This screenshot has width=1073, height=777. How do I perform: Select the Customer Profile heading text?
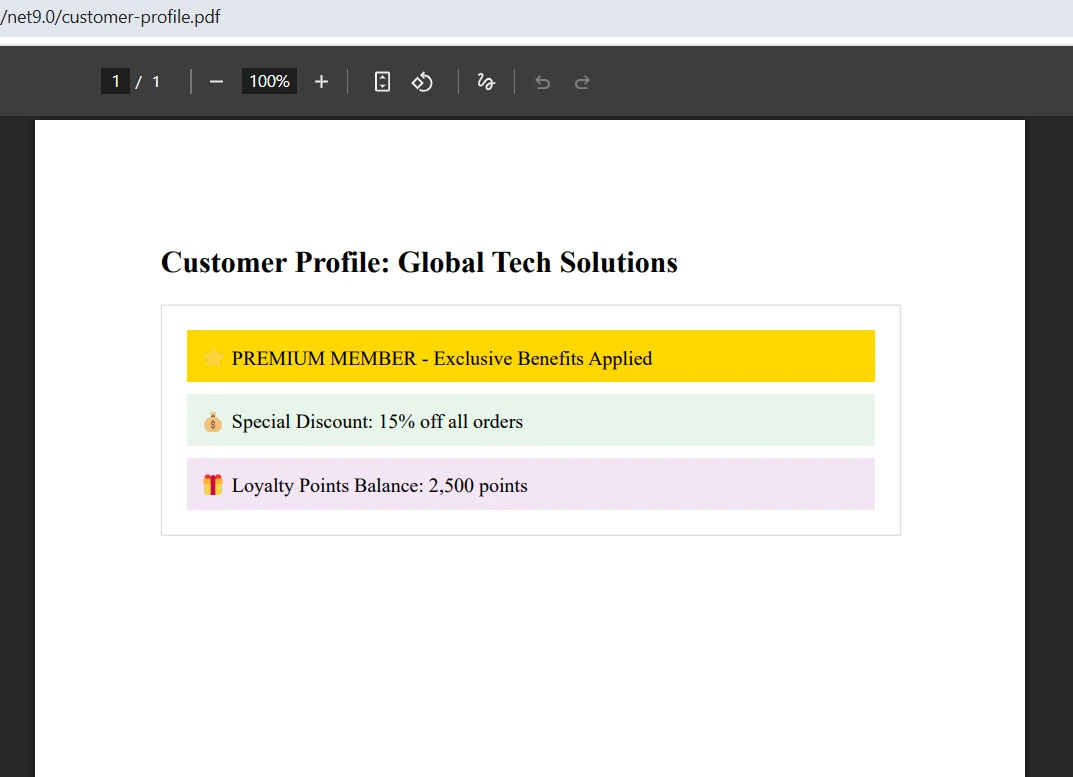(418, 262)
